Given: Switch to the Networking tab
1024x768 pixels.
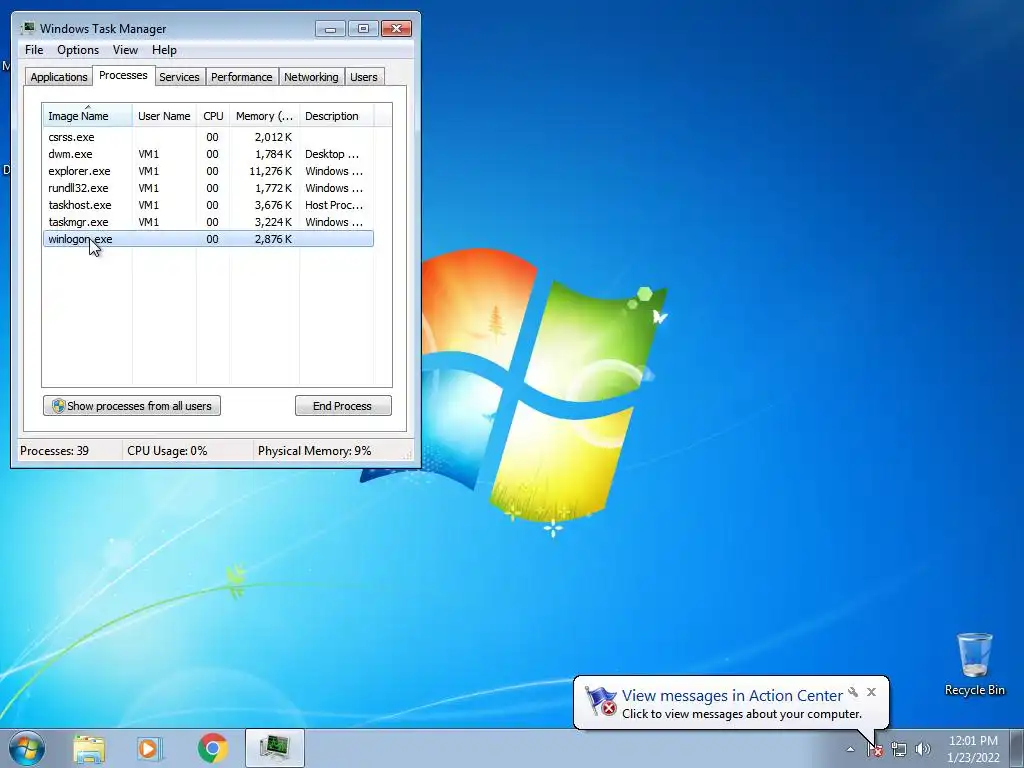Looking at the screenshot, I should (311, 77).
